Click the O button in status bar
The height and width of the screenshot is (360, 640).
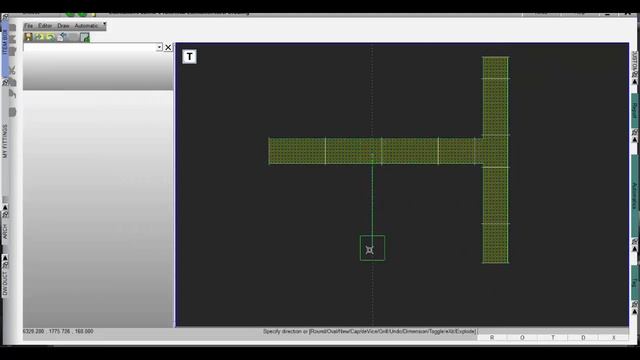tap(522, 338)
